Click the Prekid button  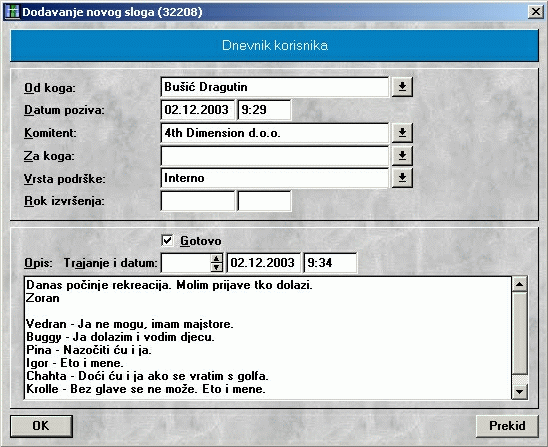(507, 426)
